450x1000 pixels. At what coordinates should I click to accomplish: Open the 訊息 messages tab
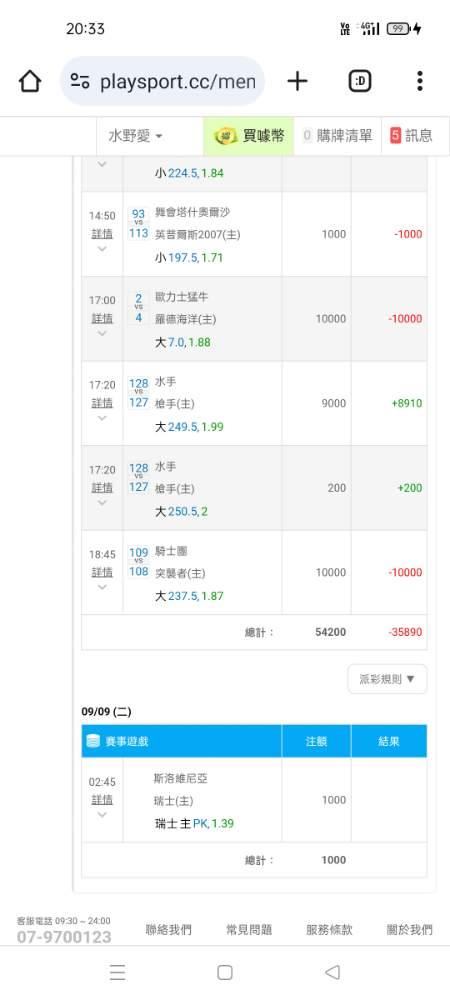(411, 136)
